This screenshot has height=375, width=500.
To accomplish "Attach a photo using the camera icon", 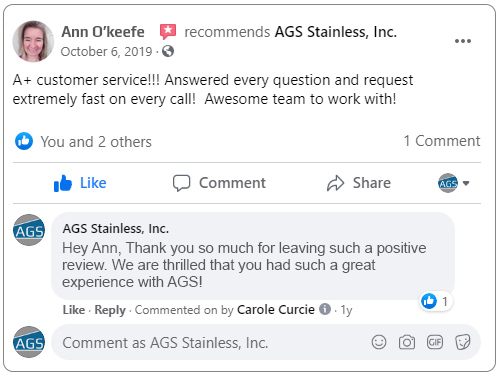I will click(407, 342).
